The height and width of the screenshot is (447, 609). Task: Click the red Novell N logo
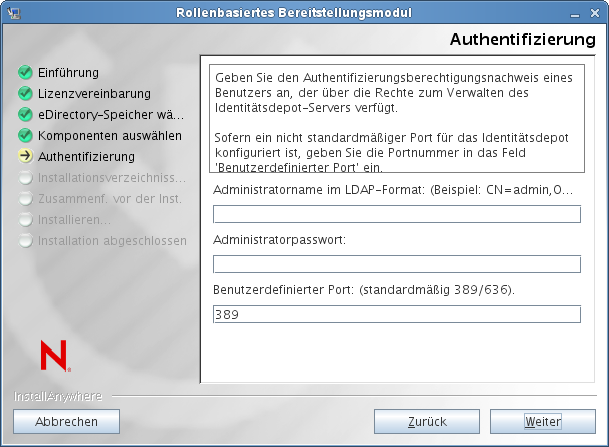55,356
